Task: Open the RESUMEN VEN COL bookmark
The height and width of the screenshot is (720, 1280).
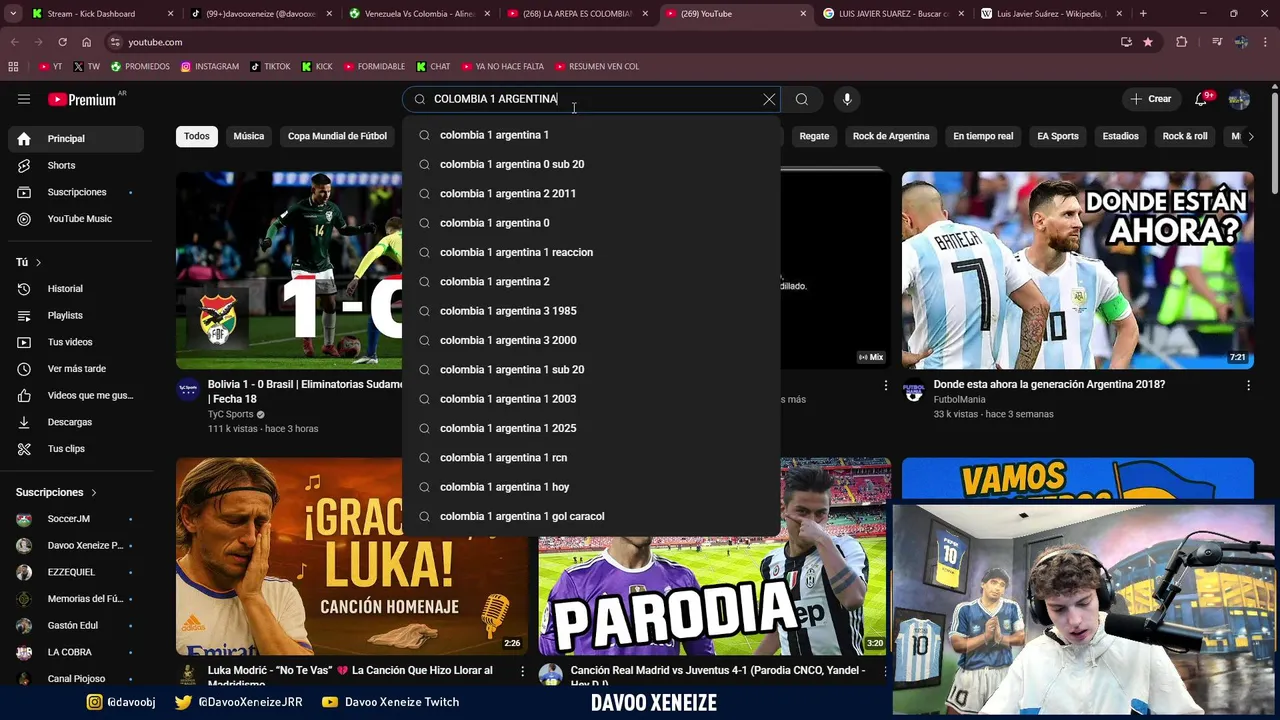Action: [596, 67]
